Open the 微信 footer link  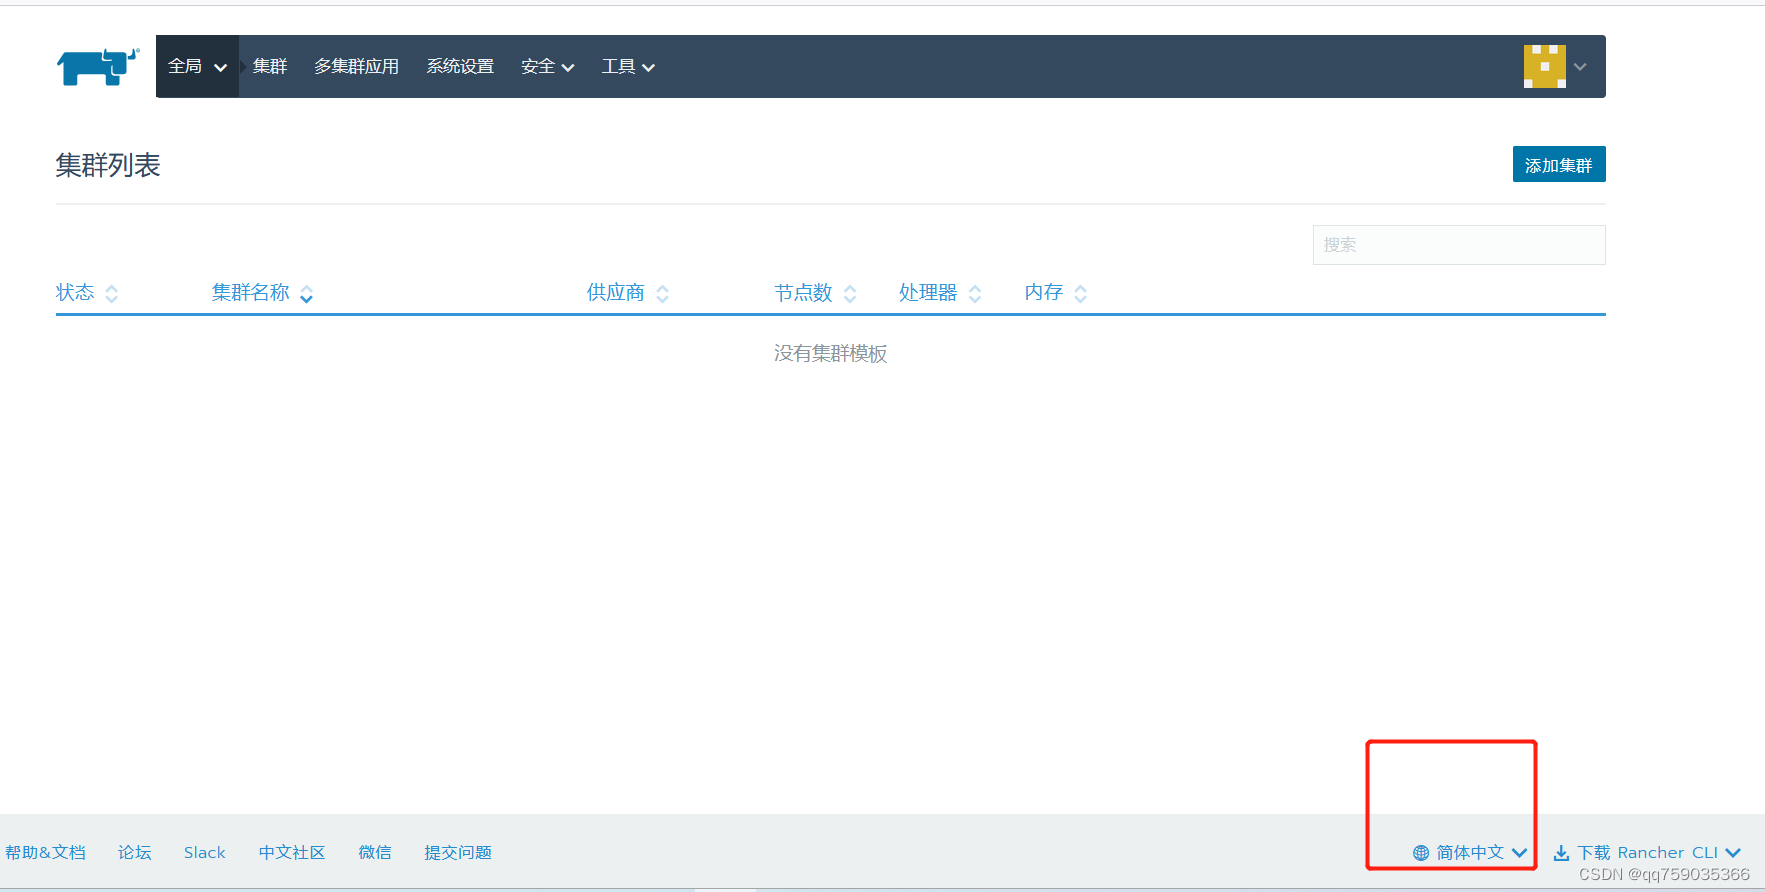pyautogui.click(x=375, y=853)
